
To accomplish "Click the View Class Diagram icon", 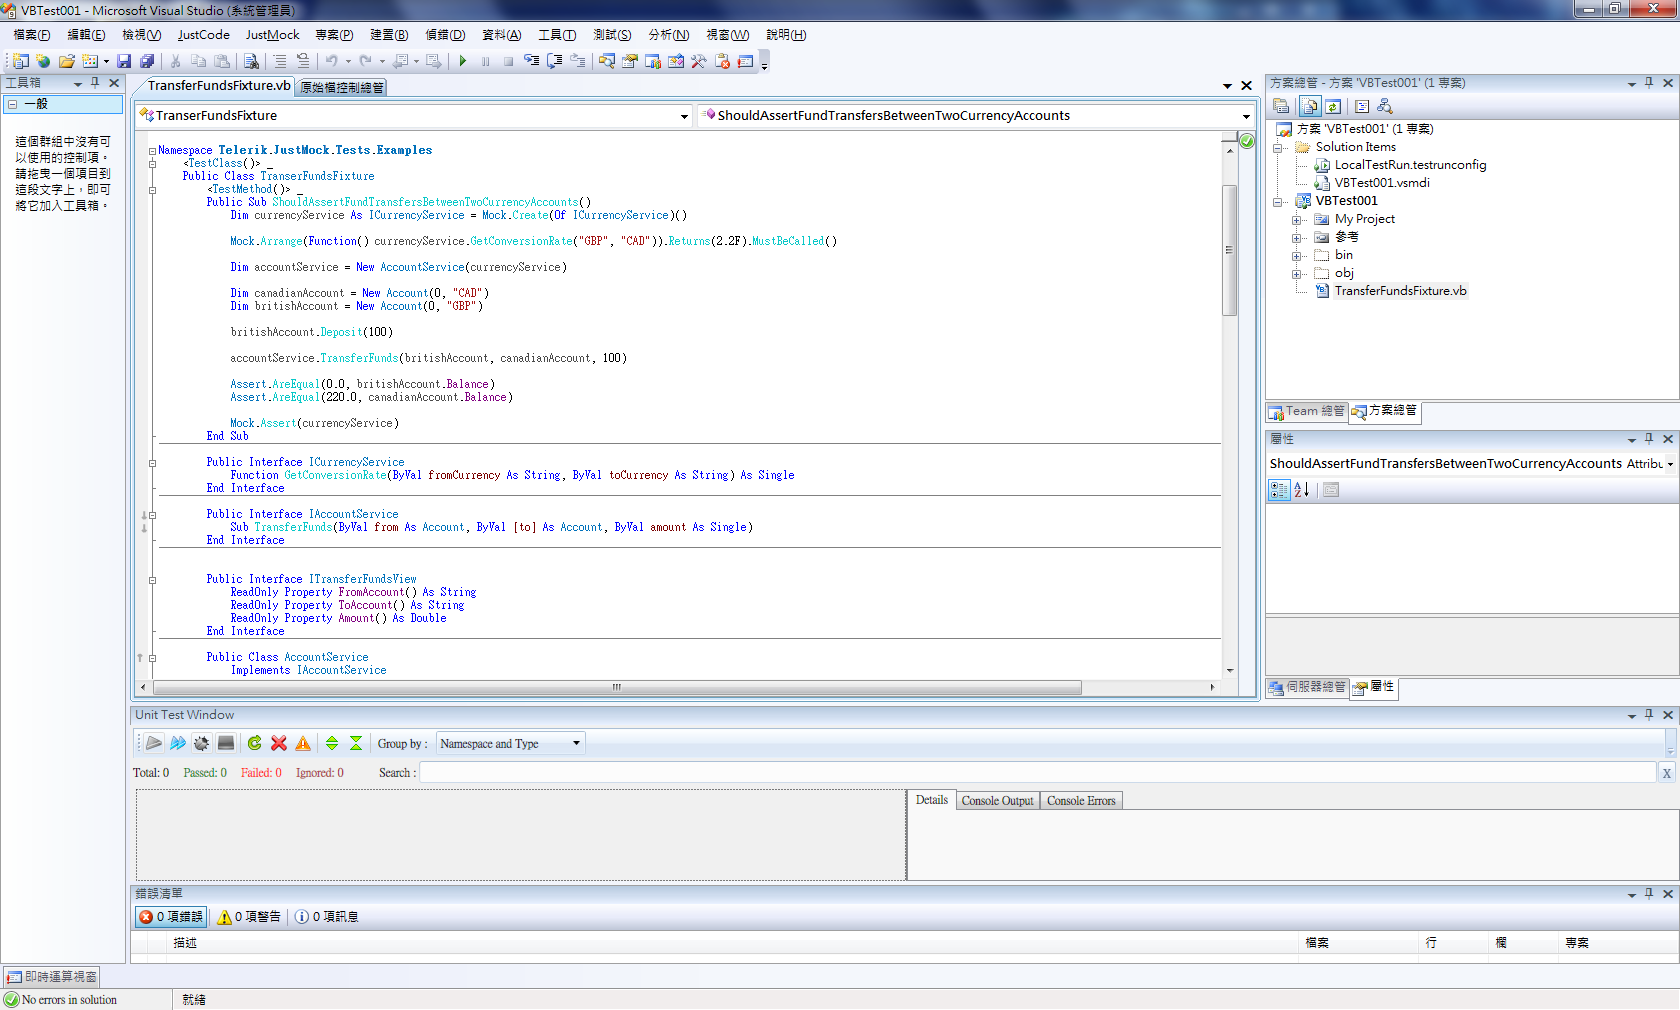I will [1385, 106].
